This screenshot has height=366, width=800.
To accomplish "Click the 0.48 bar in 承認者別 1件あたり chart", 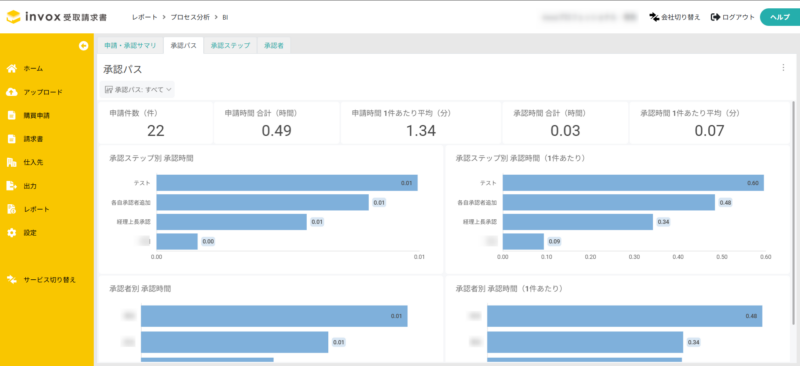I will (624, 316).
